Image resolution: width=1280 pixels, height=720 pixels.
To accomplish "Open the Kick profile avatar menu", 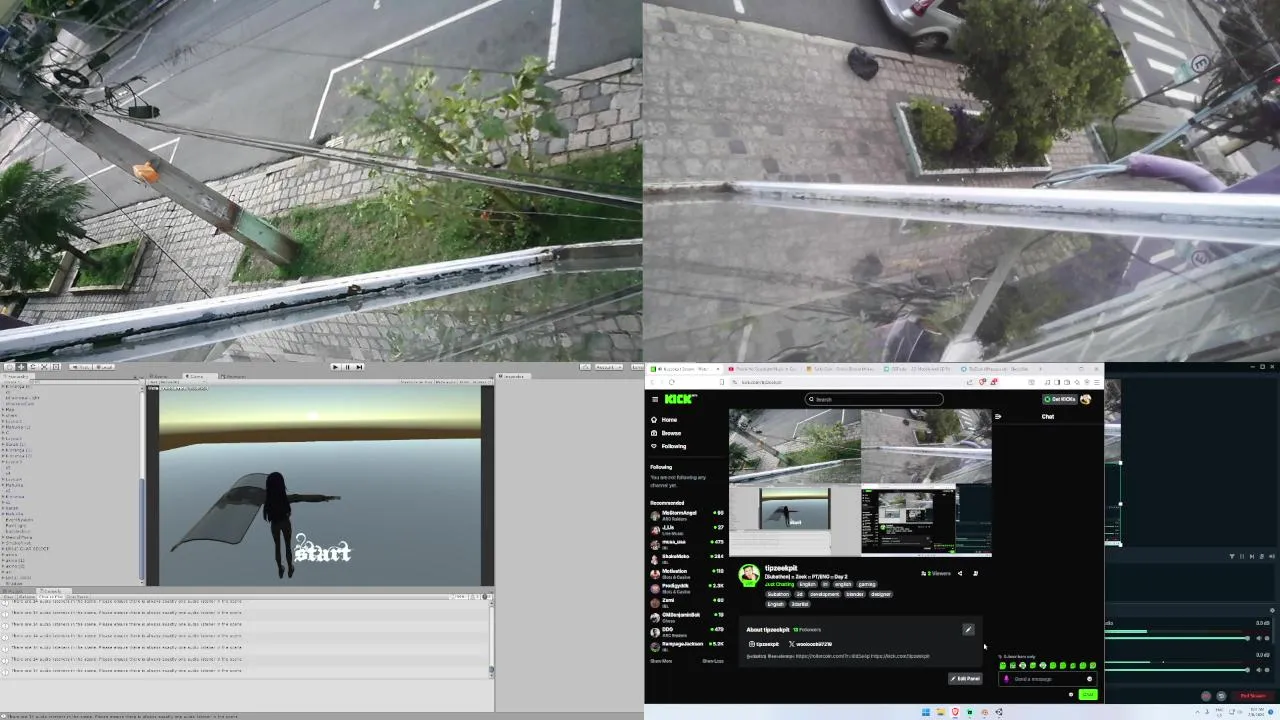I will [1086, 399].
